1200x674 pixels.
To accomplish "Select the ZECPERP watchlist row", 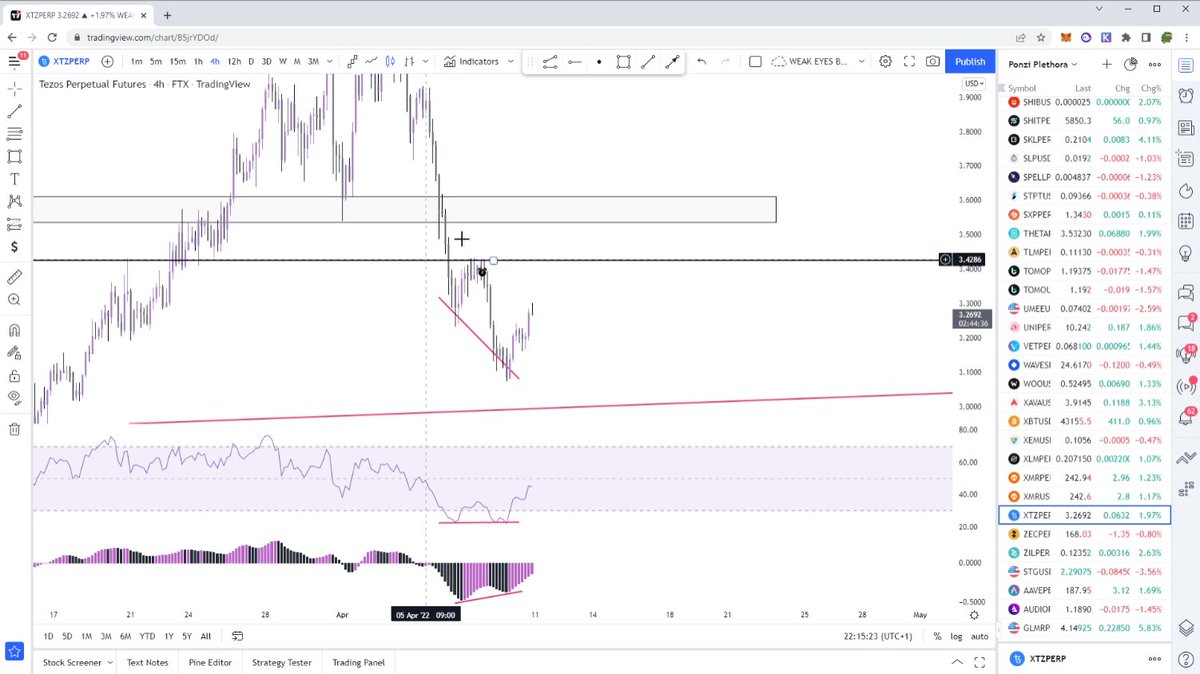I will (x=1085, y=534).
